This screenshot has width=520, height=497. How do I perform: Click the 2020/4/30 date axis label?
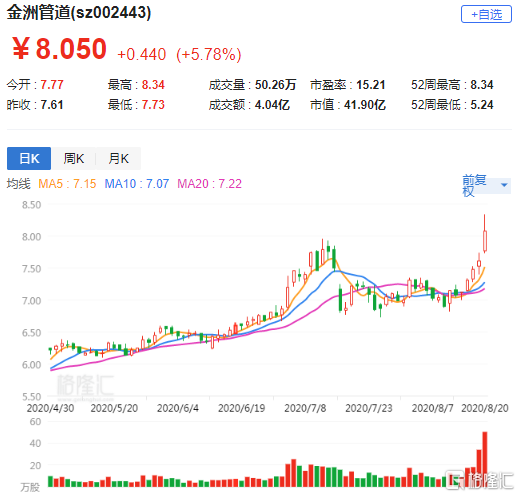pos(50,408)
